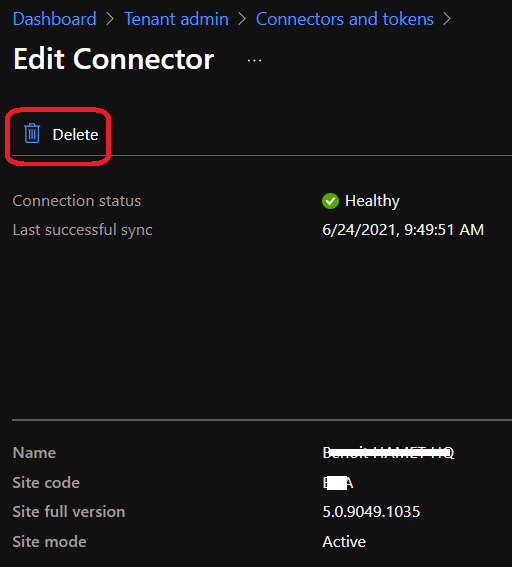Viewport: 512px width, 567px height.
Task: Navigate to Tenant admin breadcrumb
Action: pos(176,19)
